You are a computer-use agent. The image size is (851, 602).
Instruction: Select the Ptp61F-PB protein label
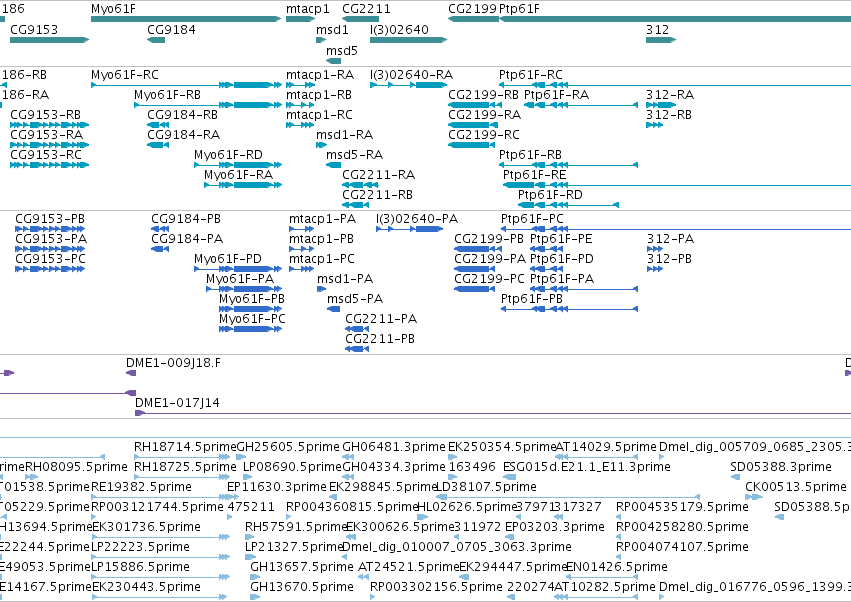click(x=532, y=299)
